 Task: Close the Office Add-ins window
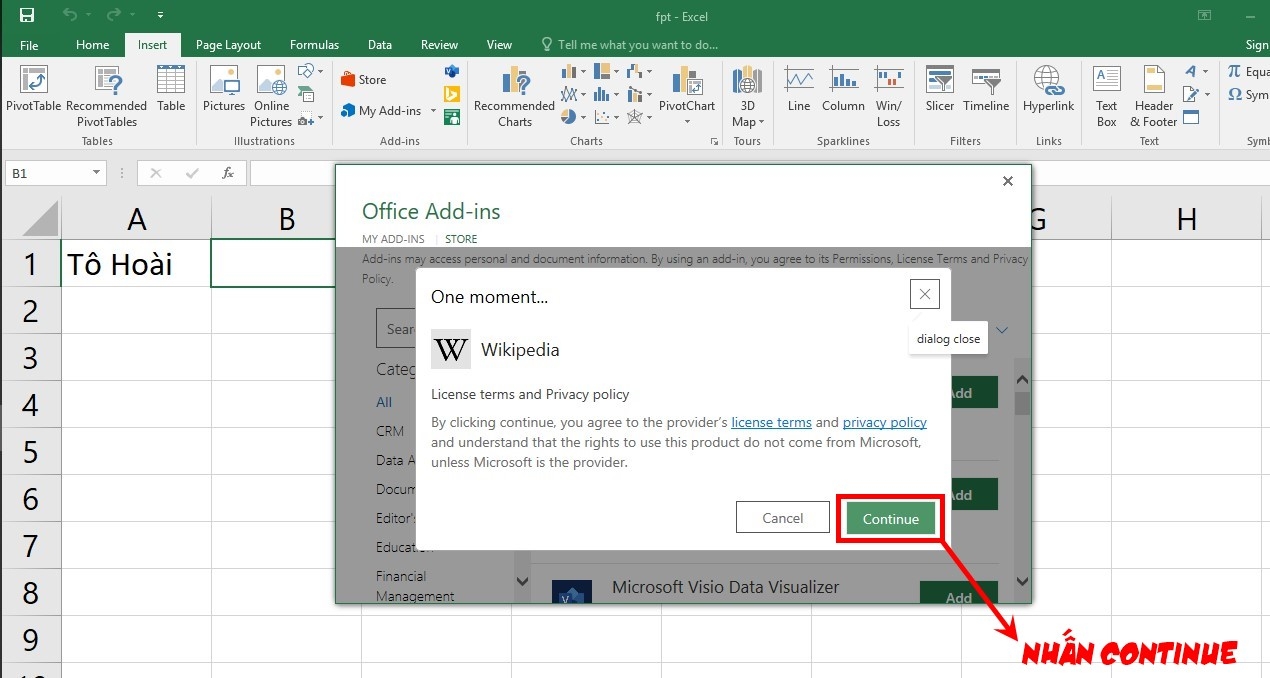pos(1008,181)
